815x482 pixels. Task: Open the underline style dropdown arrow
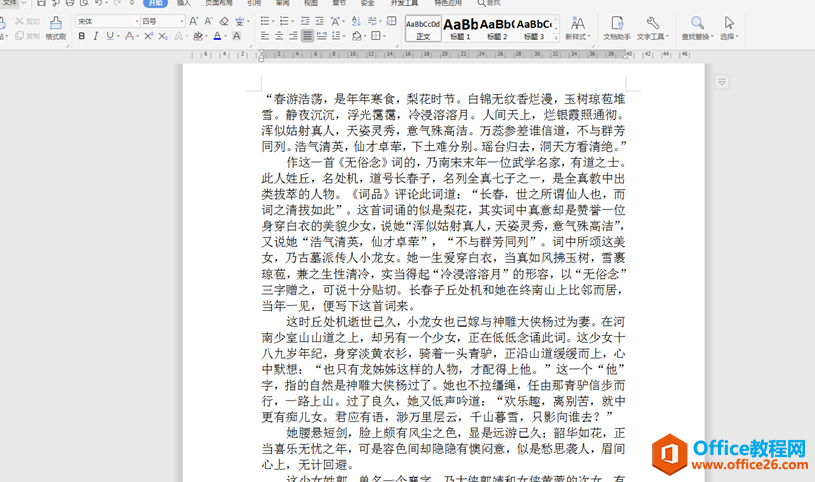pos(118,36)
